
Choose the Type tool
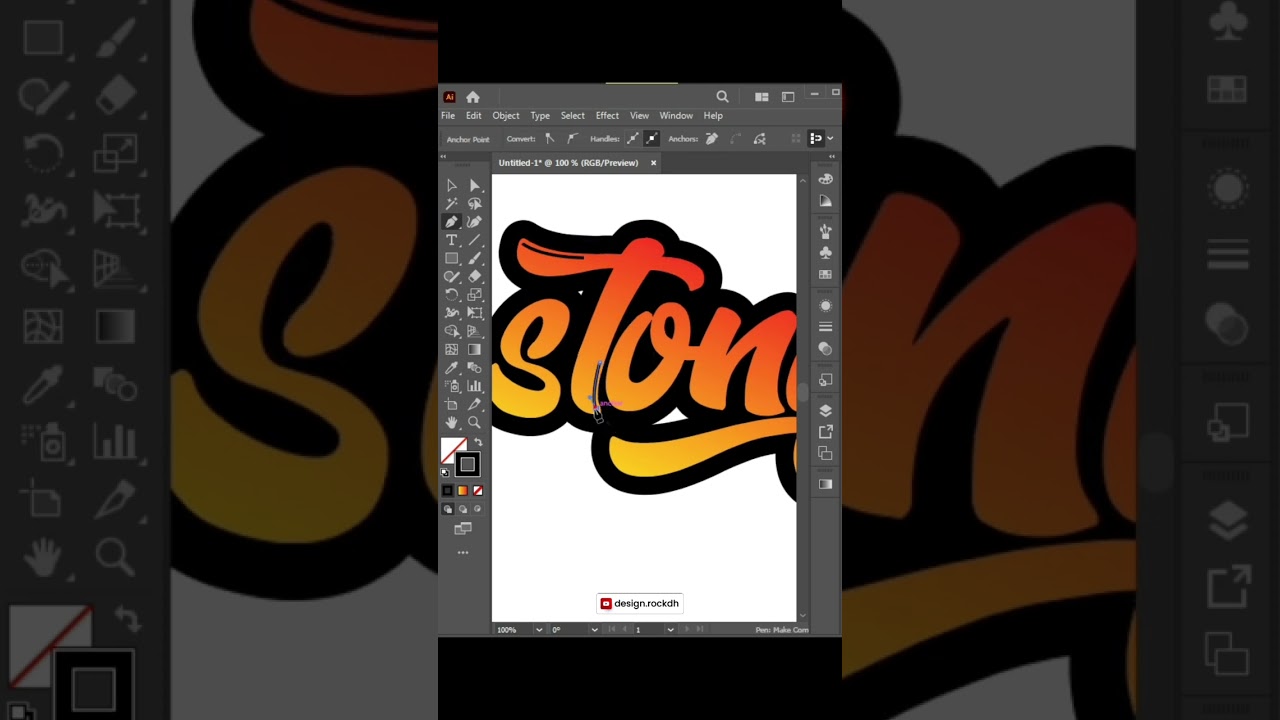coord(452,240)
